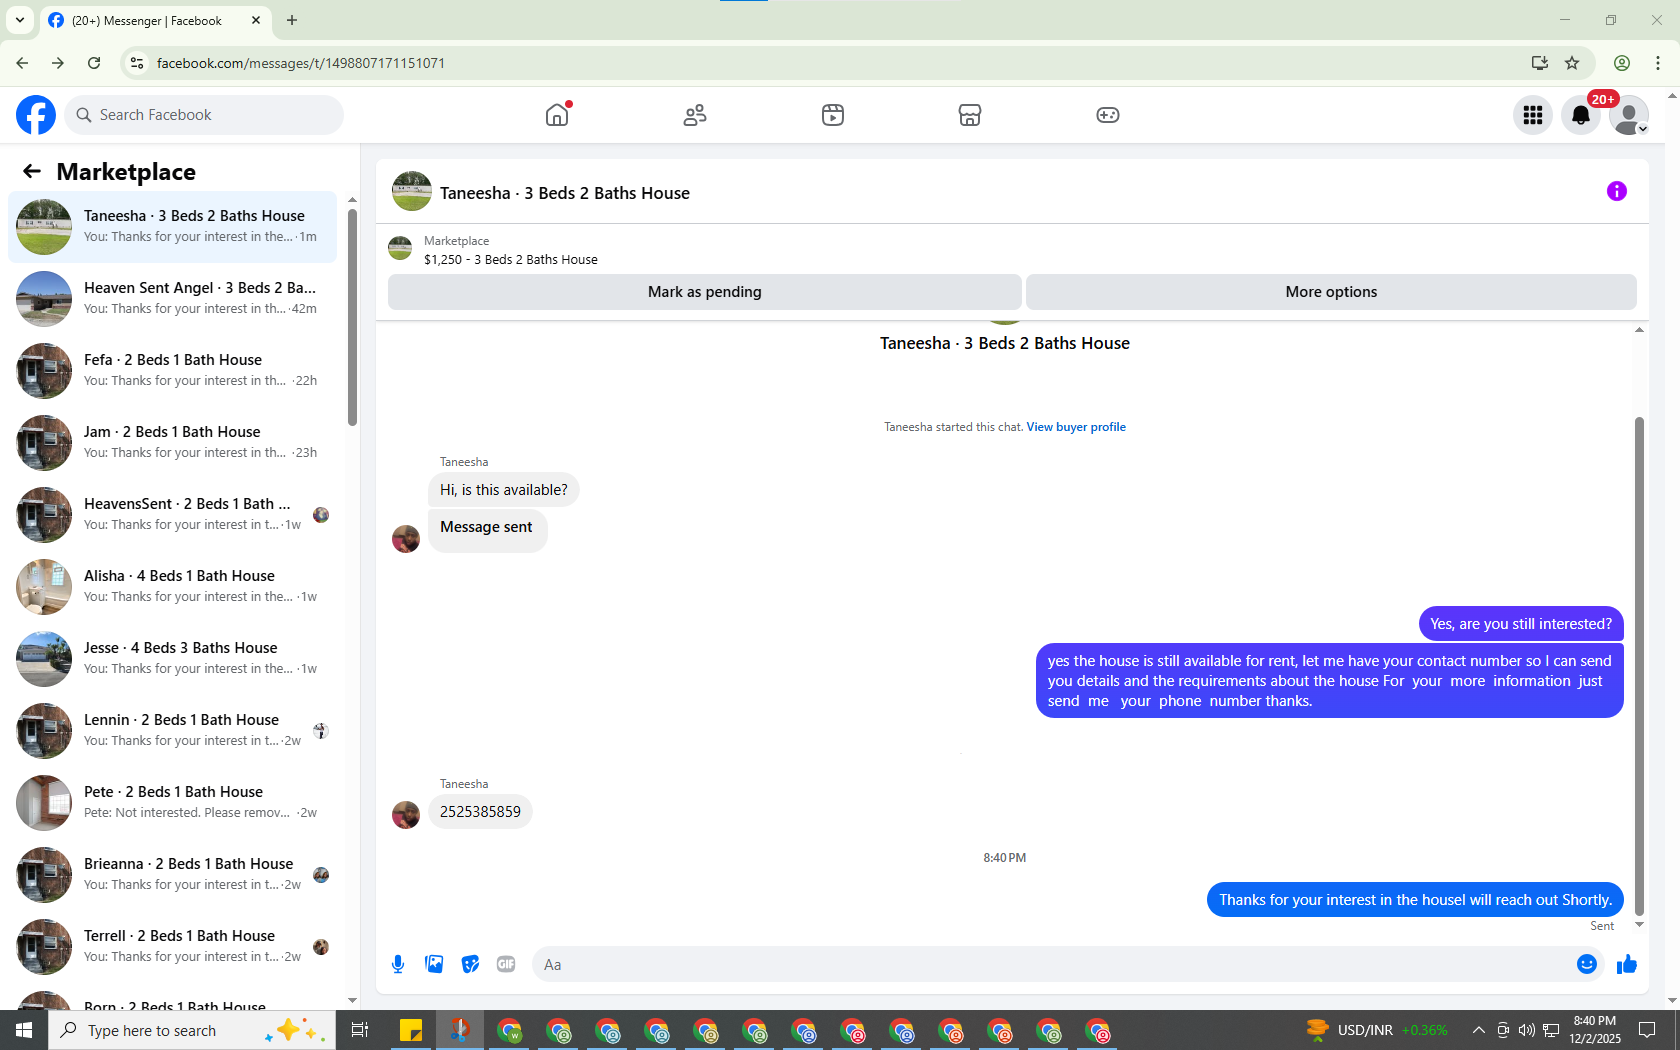Choose a GIF icon in composer
The width and height of the screenshot is (1680, 1050).
click(x=506, y=964)
